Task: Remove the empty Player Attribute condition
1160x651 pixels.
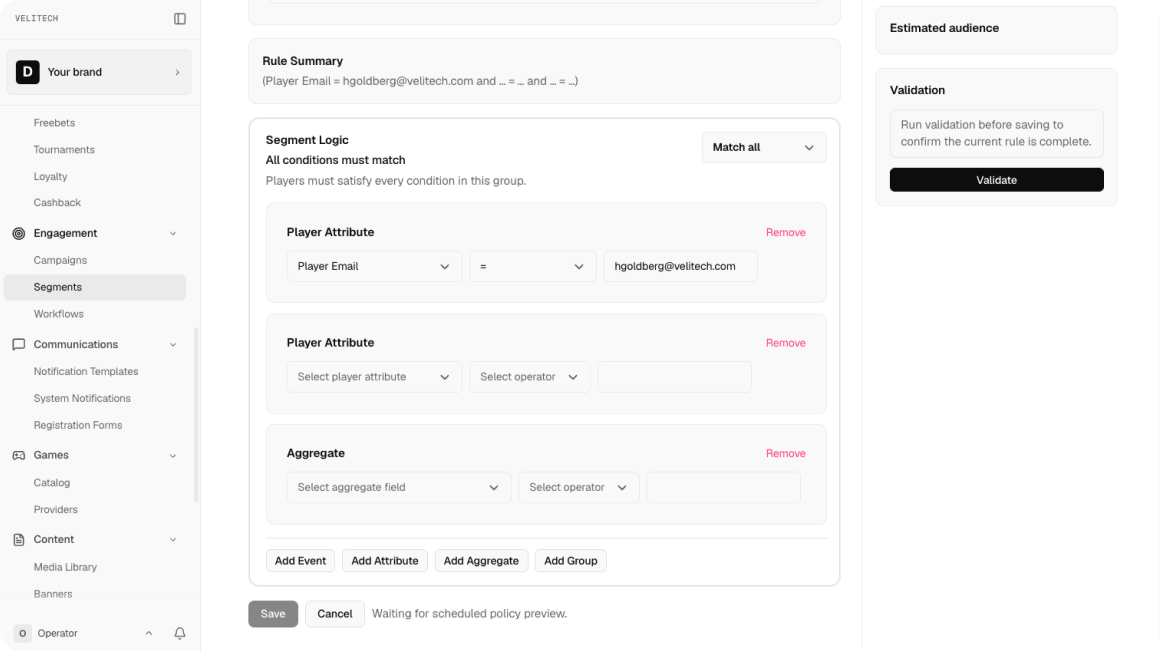Action: point(786,343)
